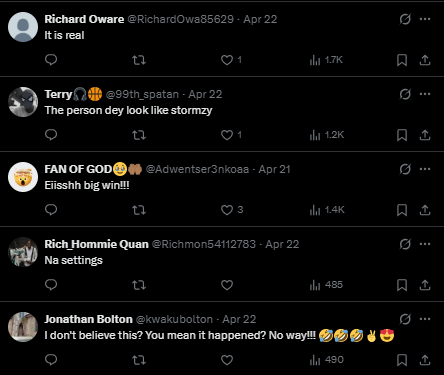This screenshot has height=375, width=444.
Task: Like Rich_Hommie Quan's 'Na settings' tweet
Action: [227, 285]
